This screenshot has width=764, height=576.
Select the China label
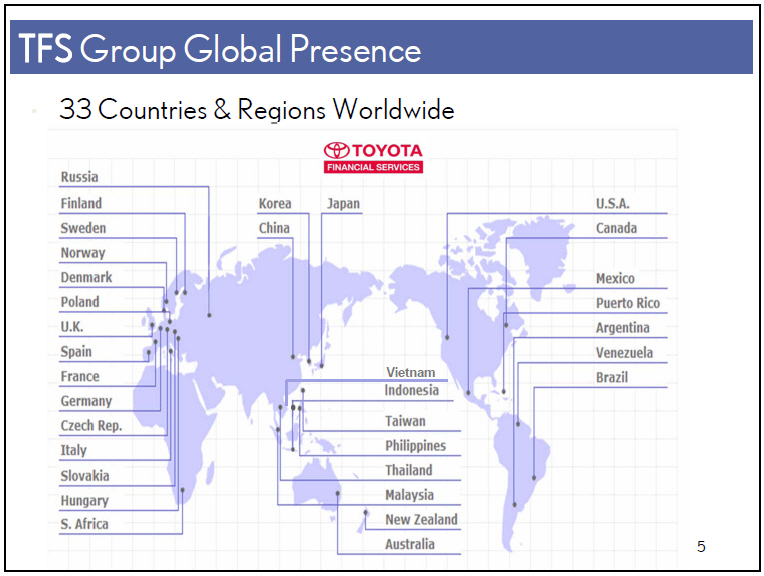tap(274, 228)
